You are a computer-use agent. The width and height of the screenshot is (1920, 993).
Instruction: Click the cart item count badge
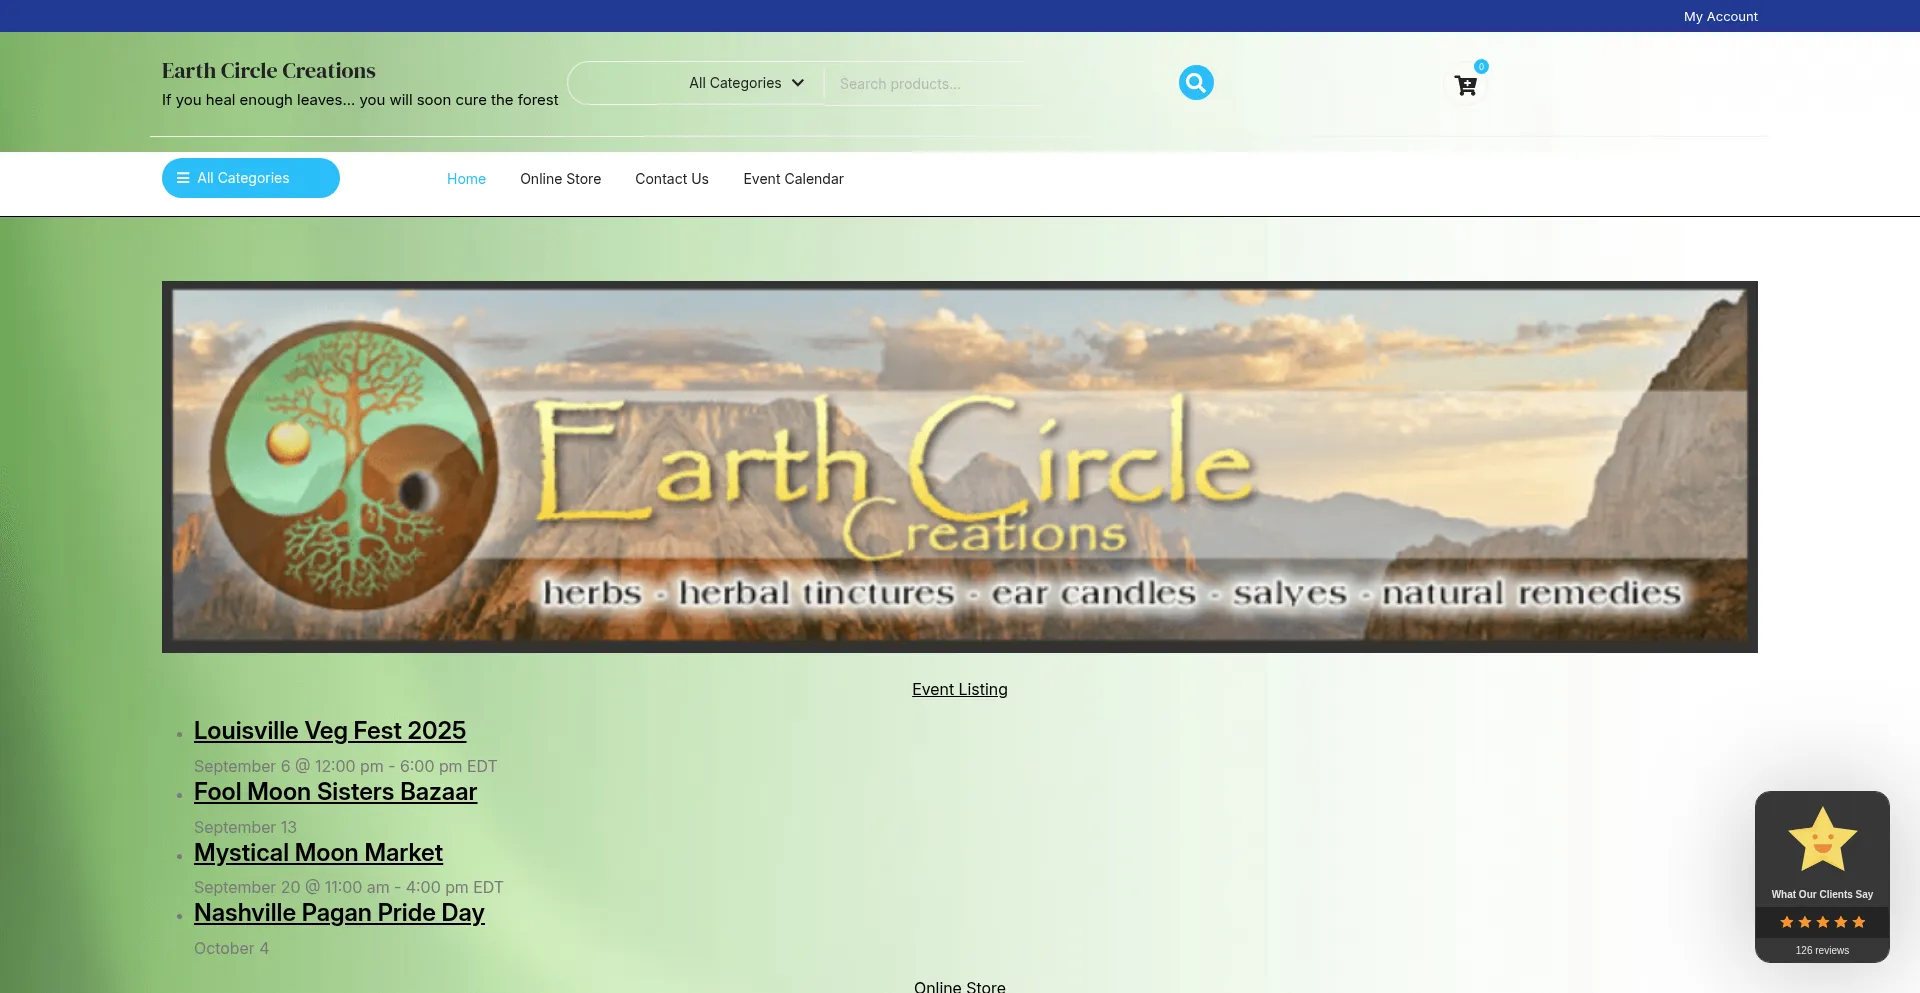(1481, 67)
